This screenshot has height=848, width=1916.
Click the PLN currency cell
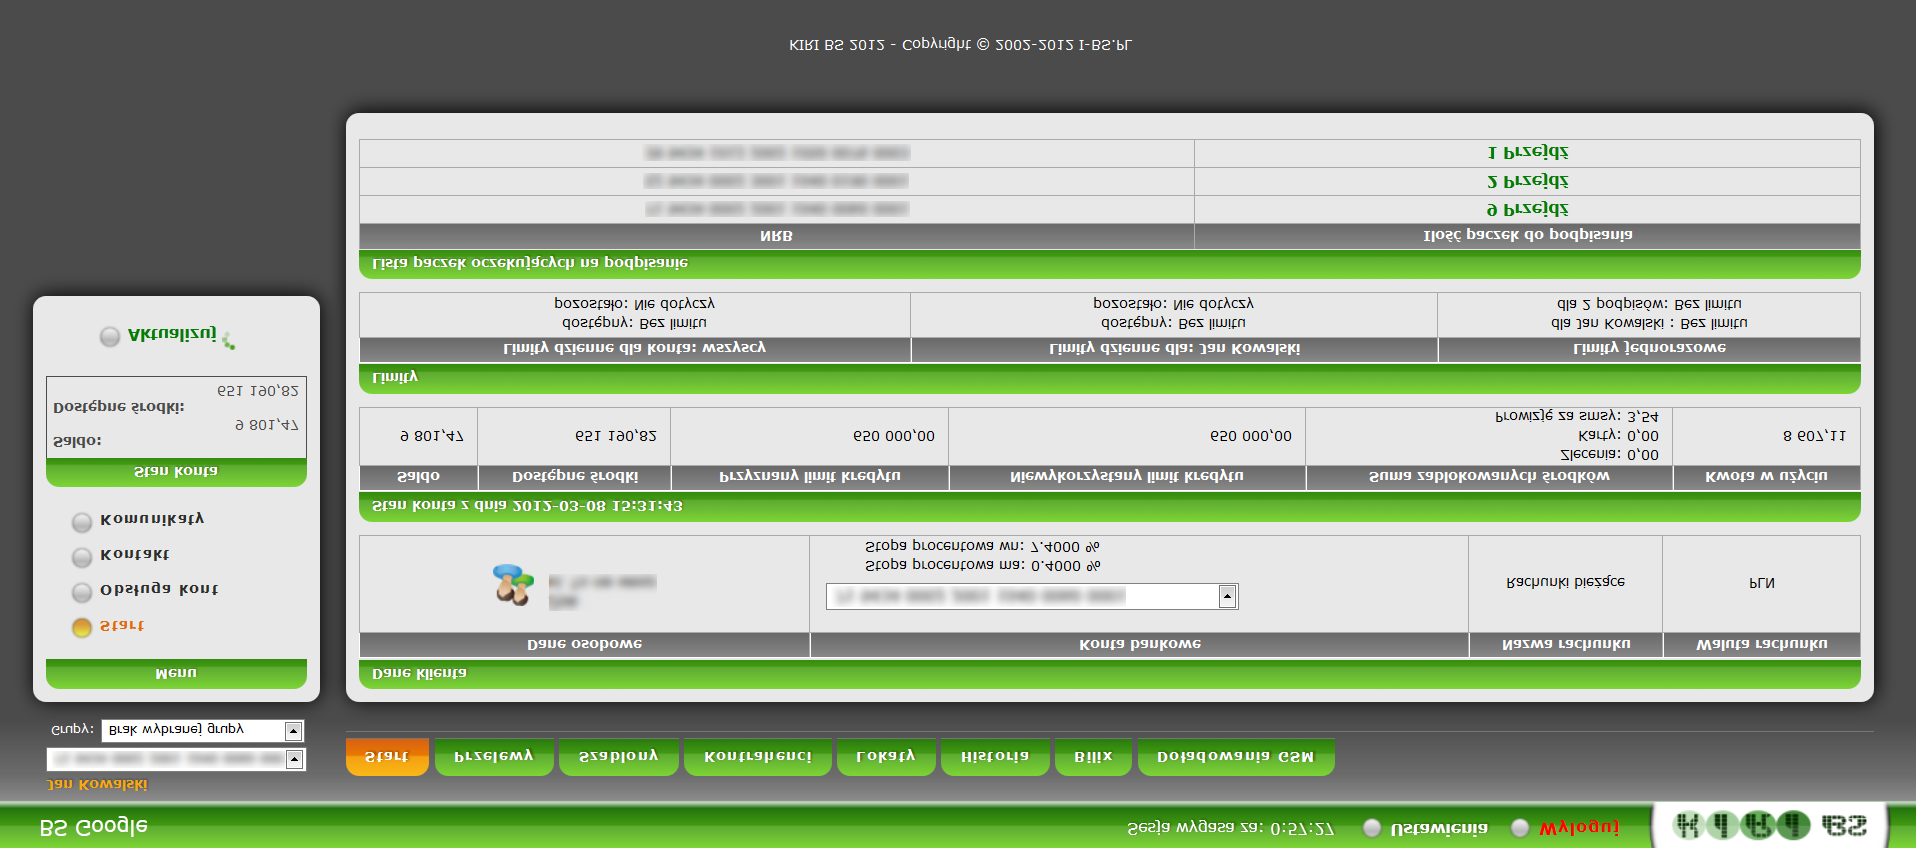coord(1762,583)
